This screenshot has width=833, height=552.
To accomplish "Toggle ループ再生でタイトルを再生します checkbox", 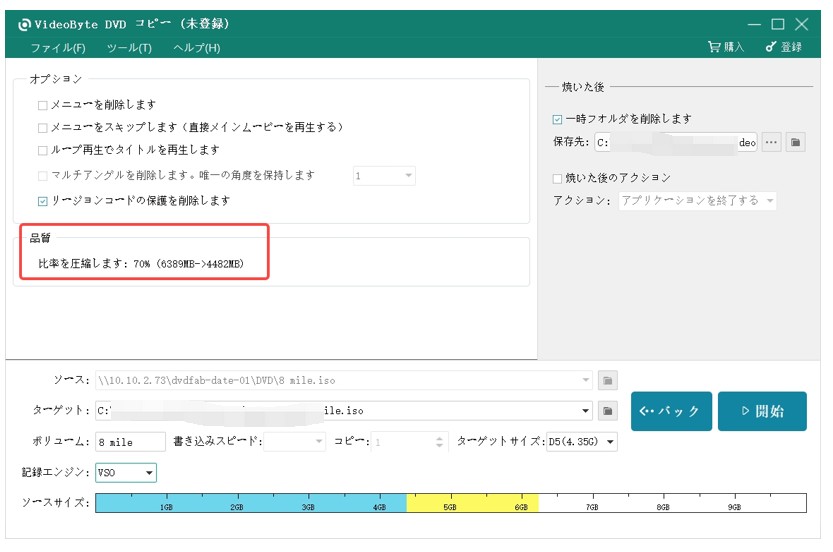I will 42,150.
